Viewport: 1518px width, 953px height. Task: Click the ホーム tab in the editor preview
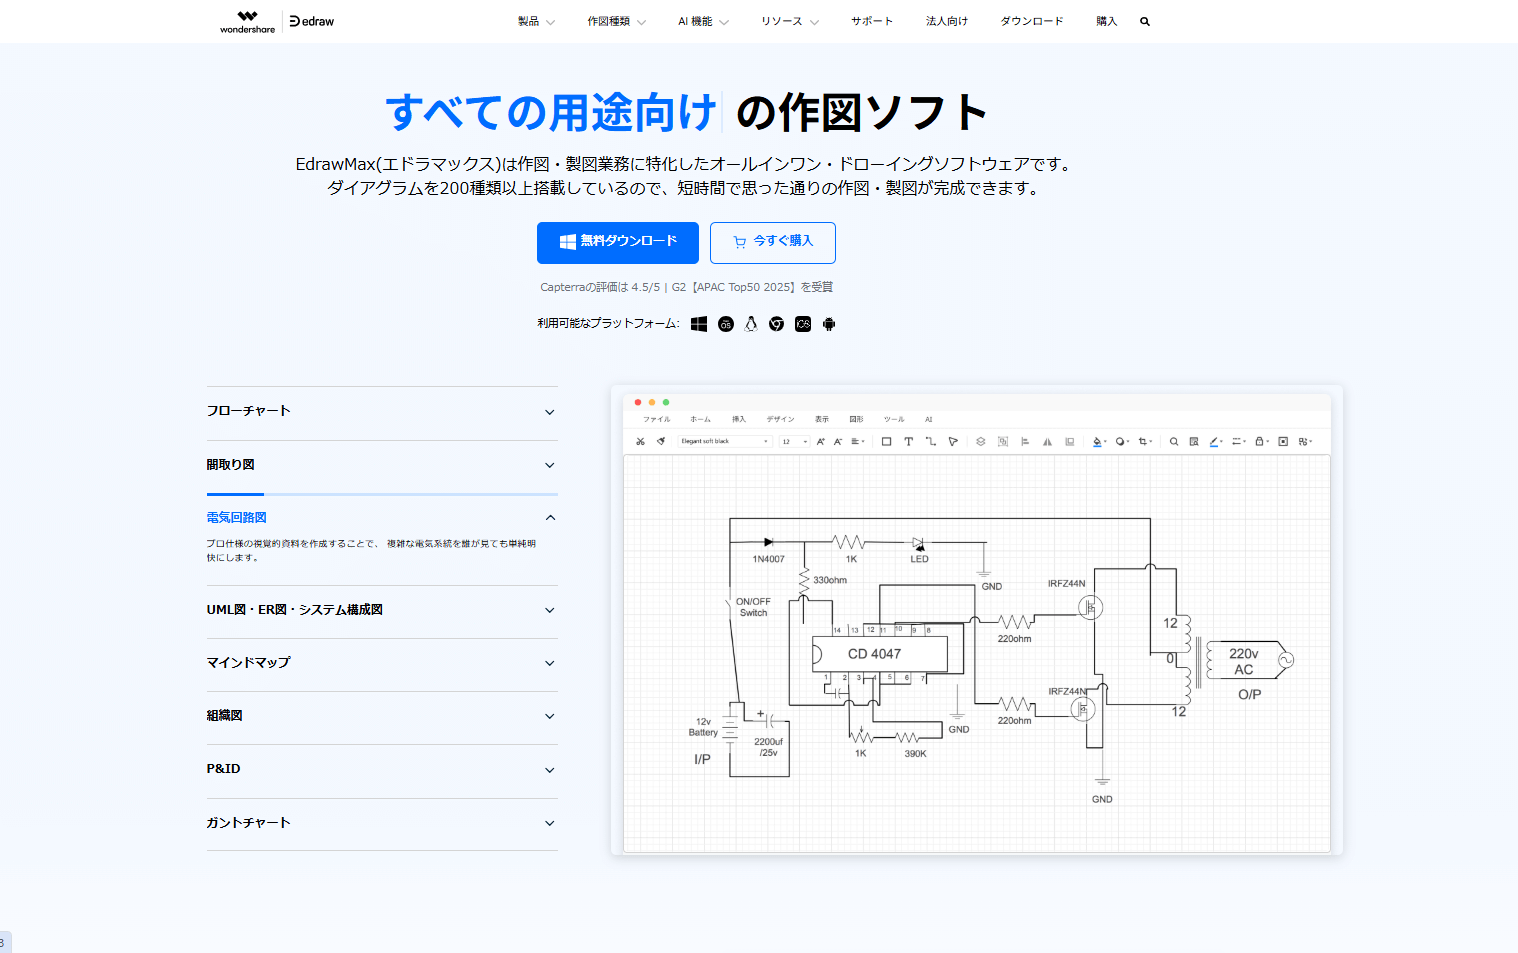[700, 419]
